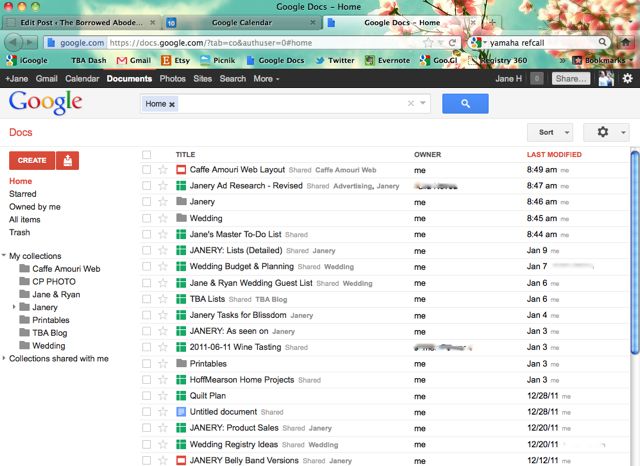Star the Quilt Plan spreadsheet
Viewport: 640px width, 466px height.
163,396
